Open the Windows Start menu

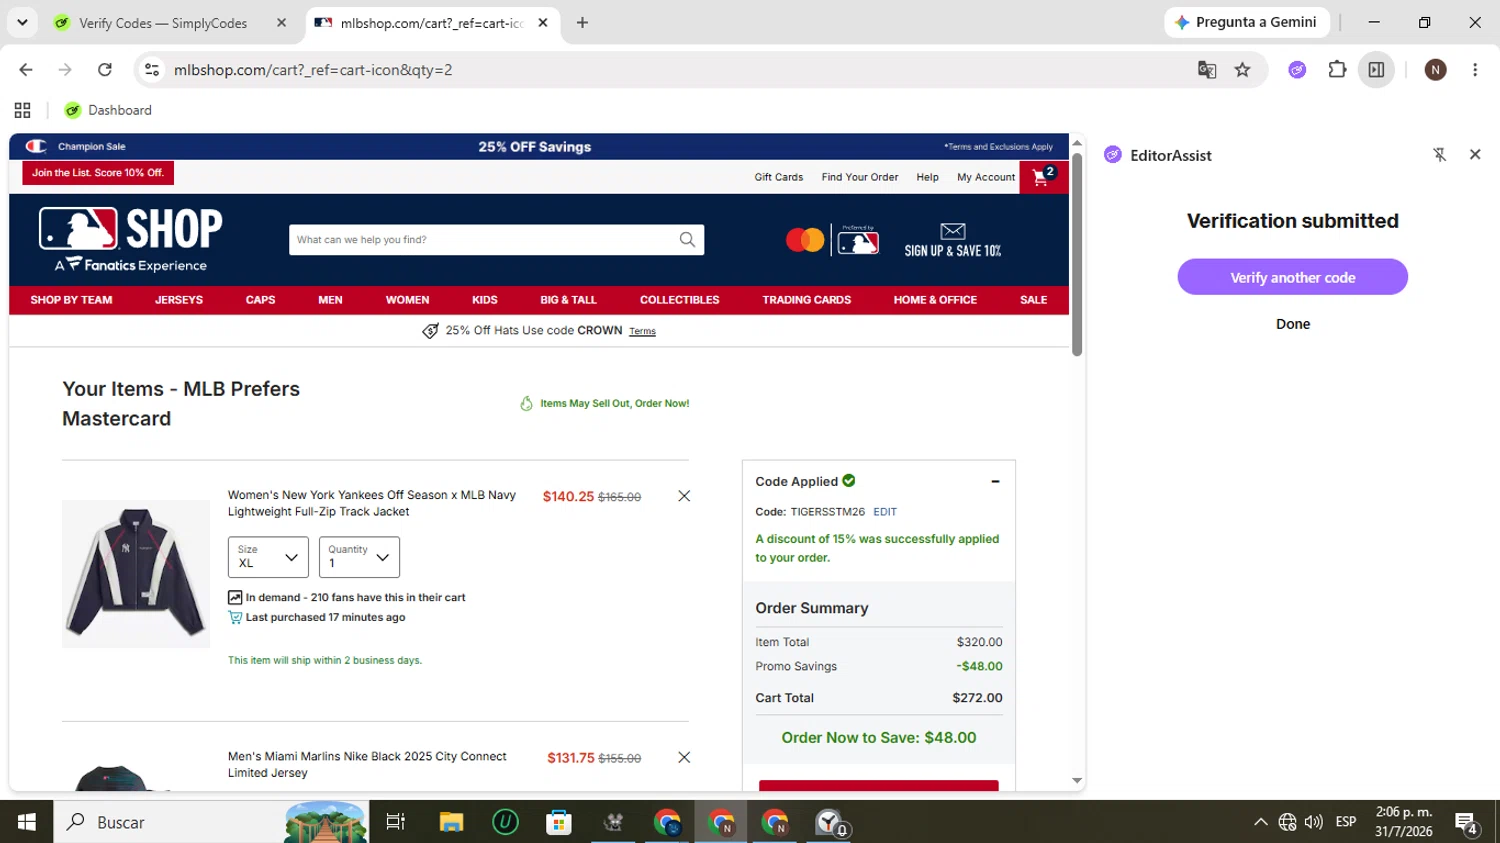(x=26, y=822)
